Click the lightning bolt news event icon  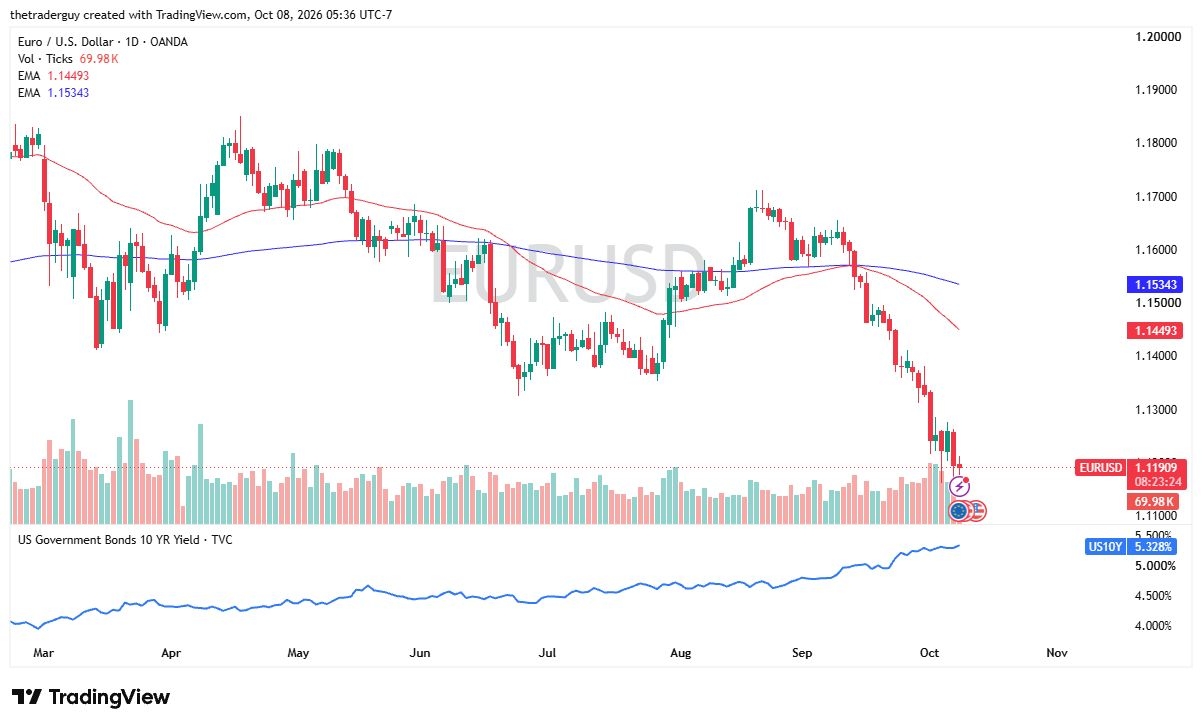click(959, 487)
